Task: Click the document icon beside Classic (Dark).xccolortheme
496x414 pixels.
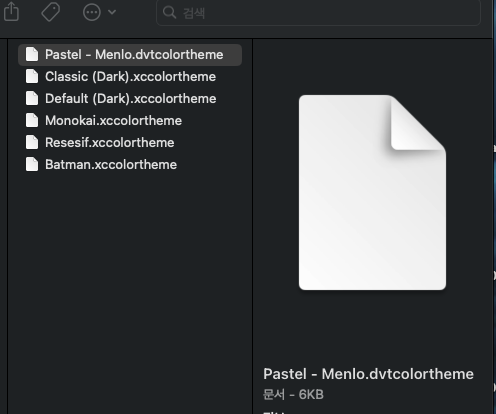Action: coord(32,76)
